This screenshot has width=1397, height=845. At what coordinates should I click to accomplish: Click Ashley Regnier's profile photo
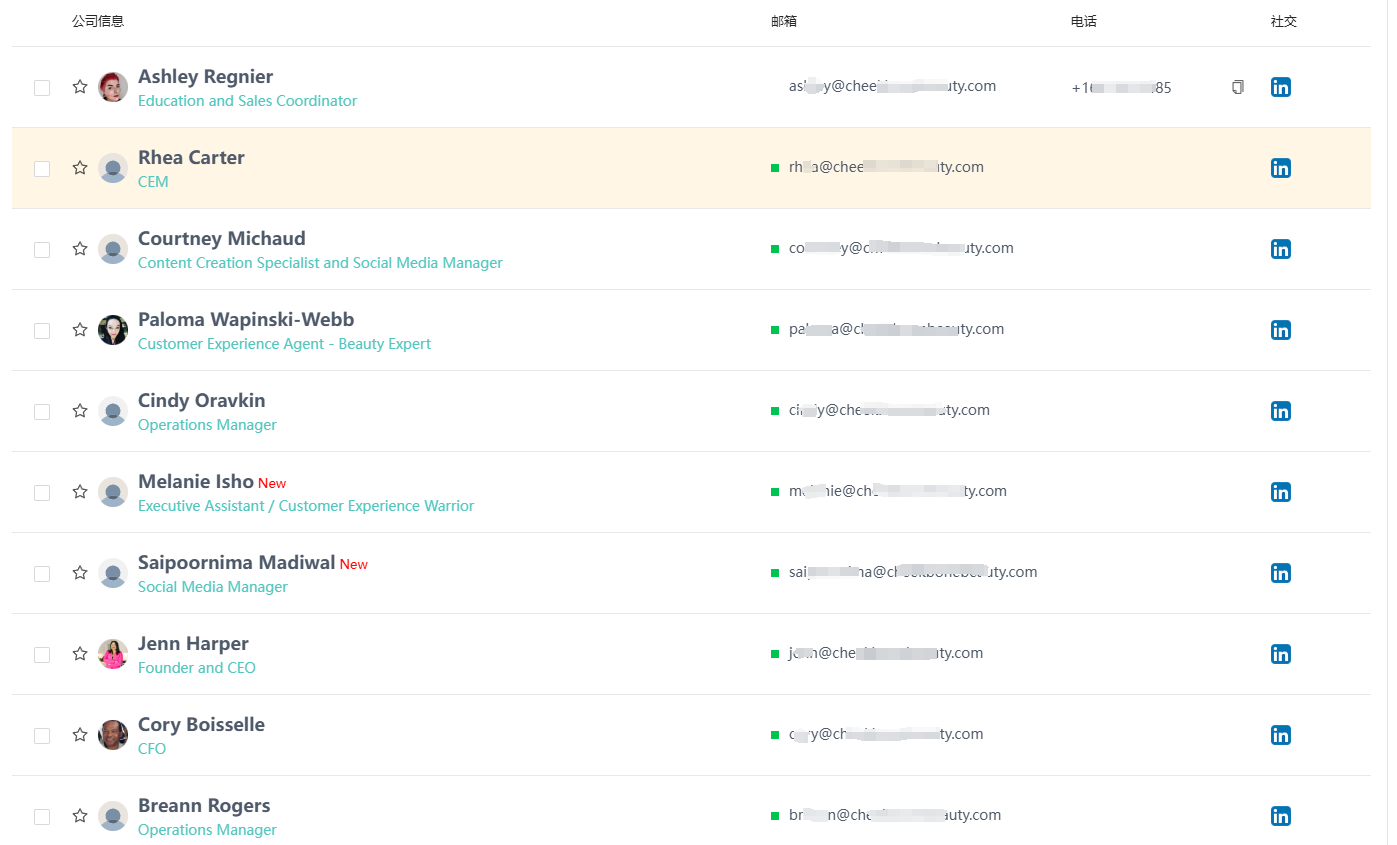point(113,87)
